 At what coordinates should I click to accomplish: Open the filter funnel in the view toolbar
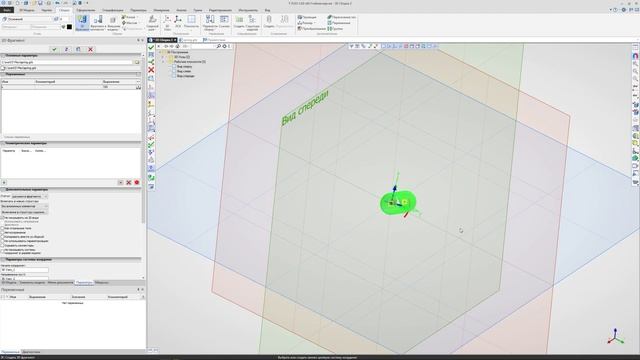[x=351, y=46]
